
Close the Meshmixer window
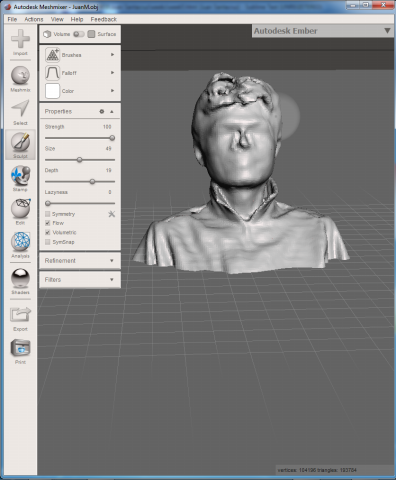coord(383,5)
